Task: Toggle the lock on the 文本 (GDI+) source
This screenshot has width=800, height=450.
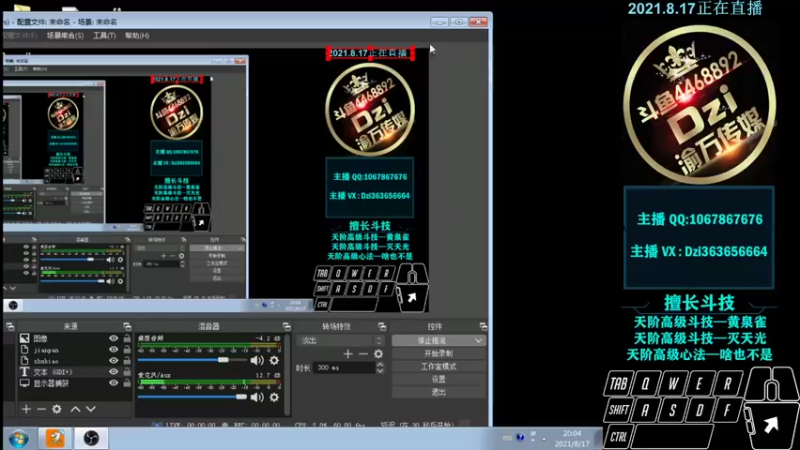Action: 127,372
